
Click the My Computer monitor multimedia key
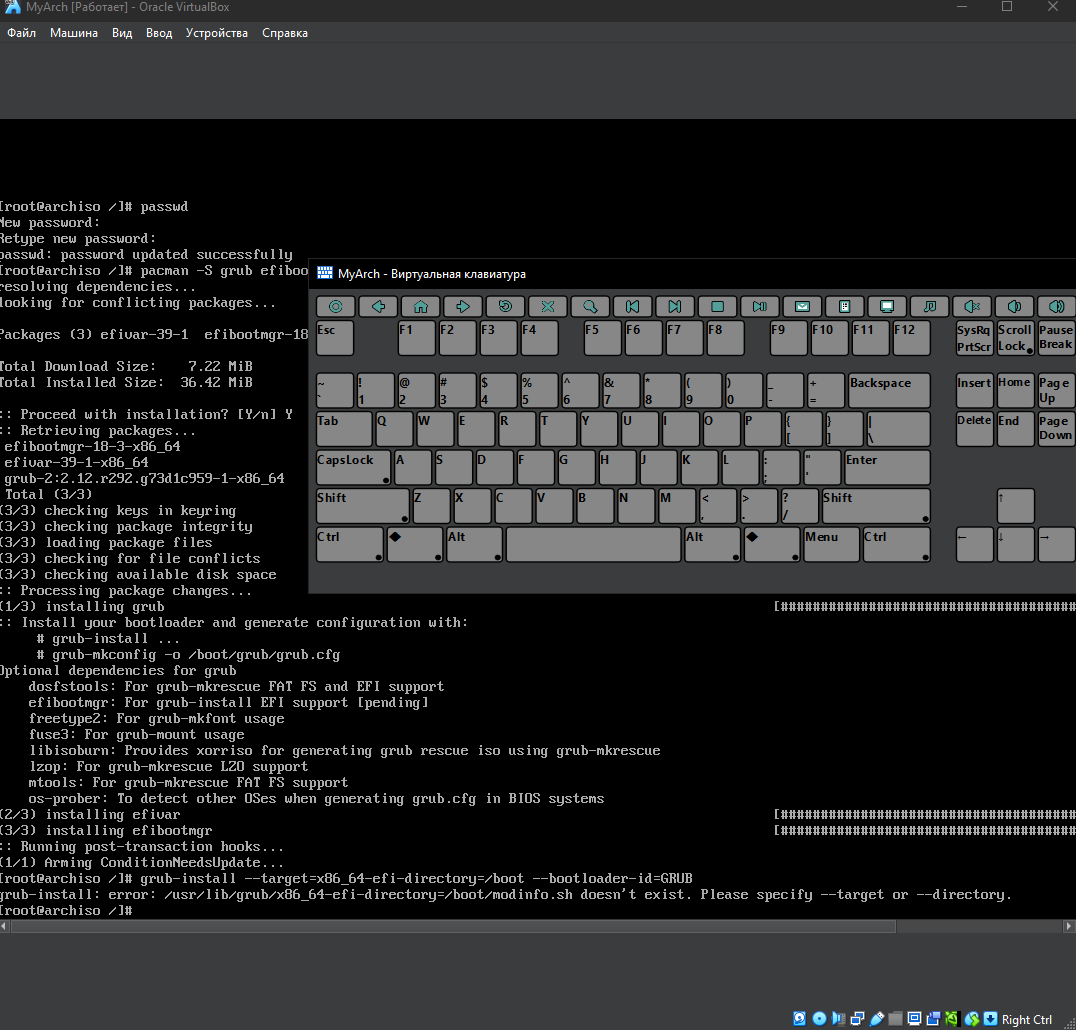[887, 306]
